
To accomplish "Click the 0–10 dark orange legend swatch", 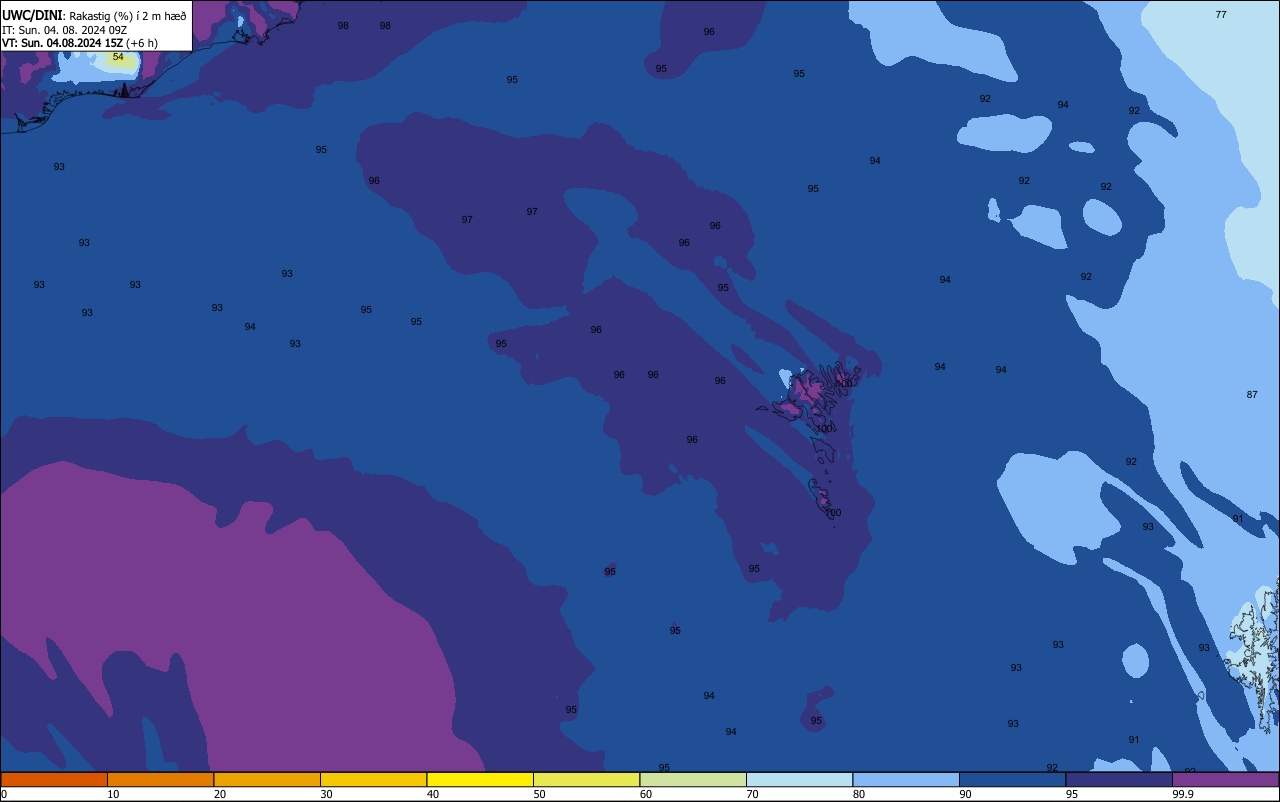I will [x=54, y=779].
